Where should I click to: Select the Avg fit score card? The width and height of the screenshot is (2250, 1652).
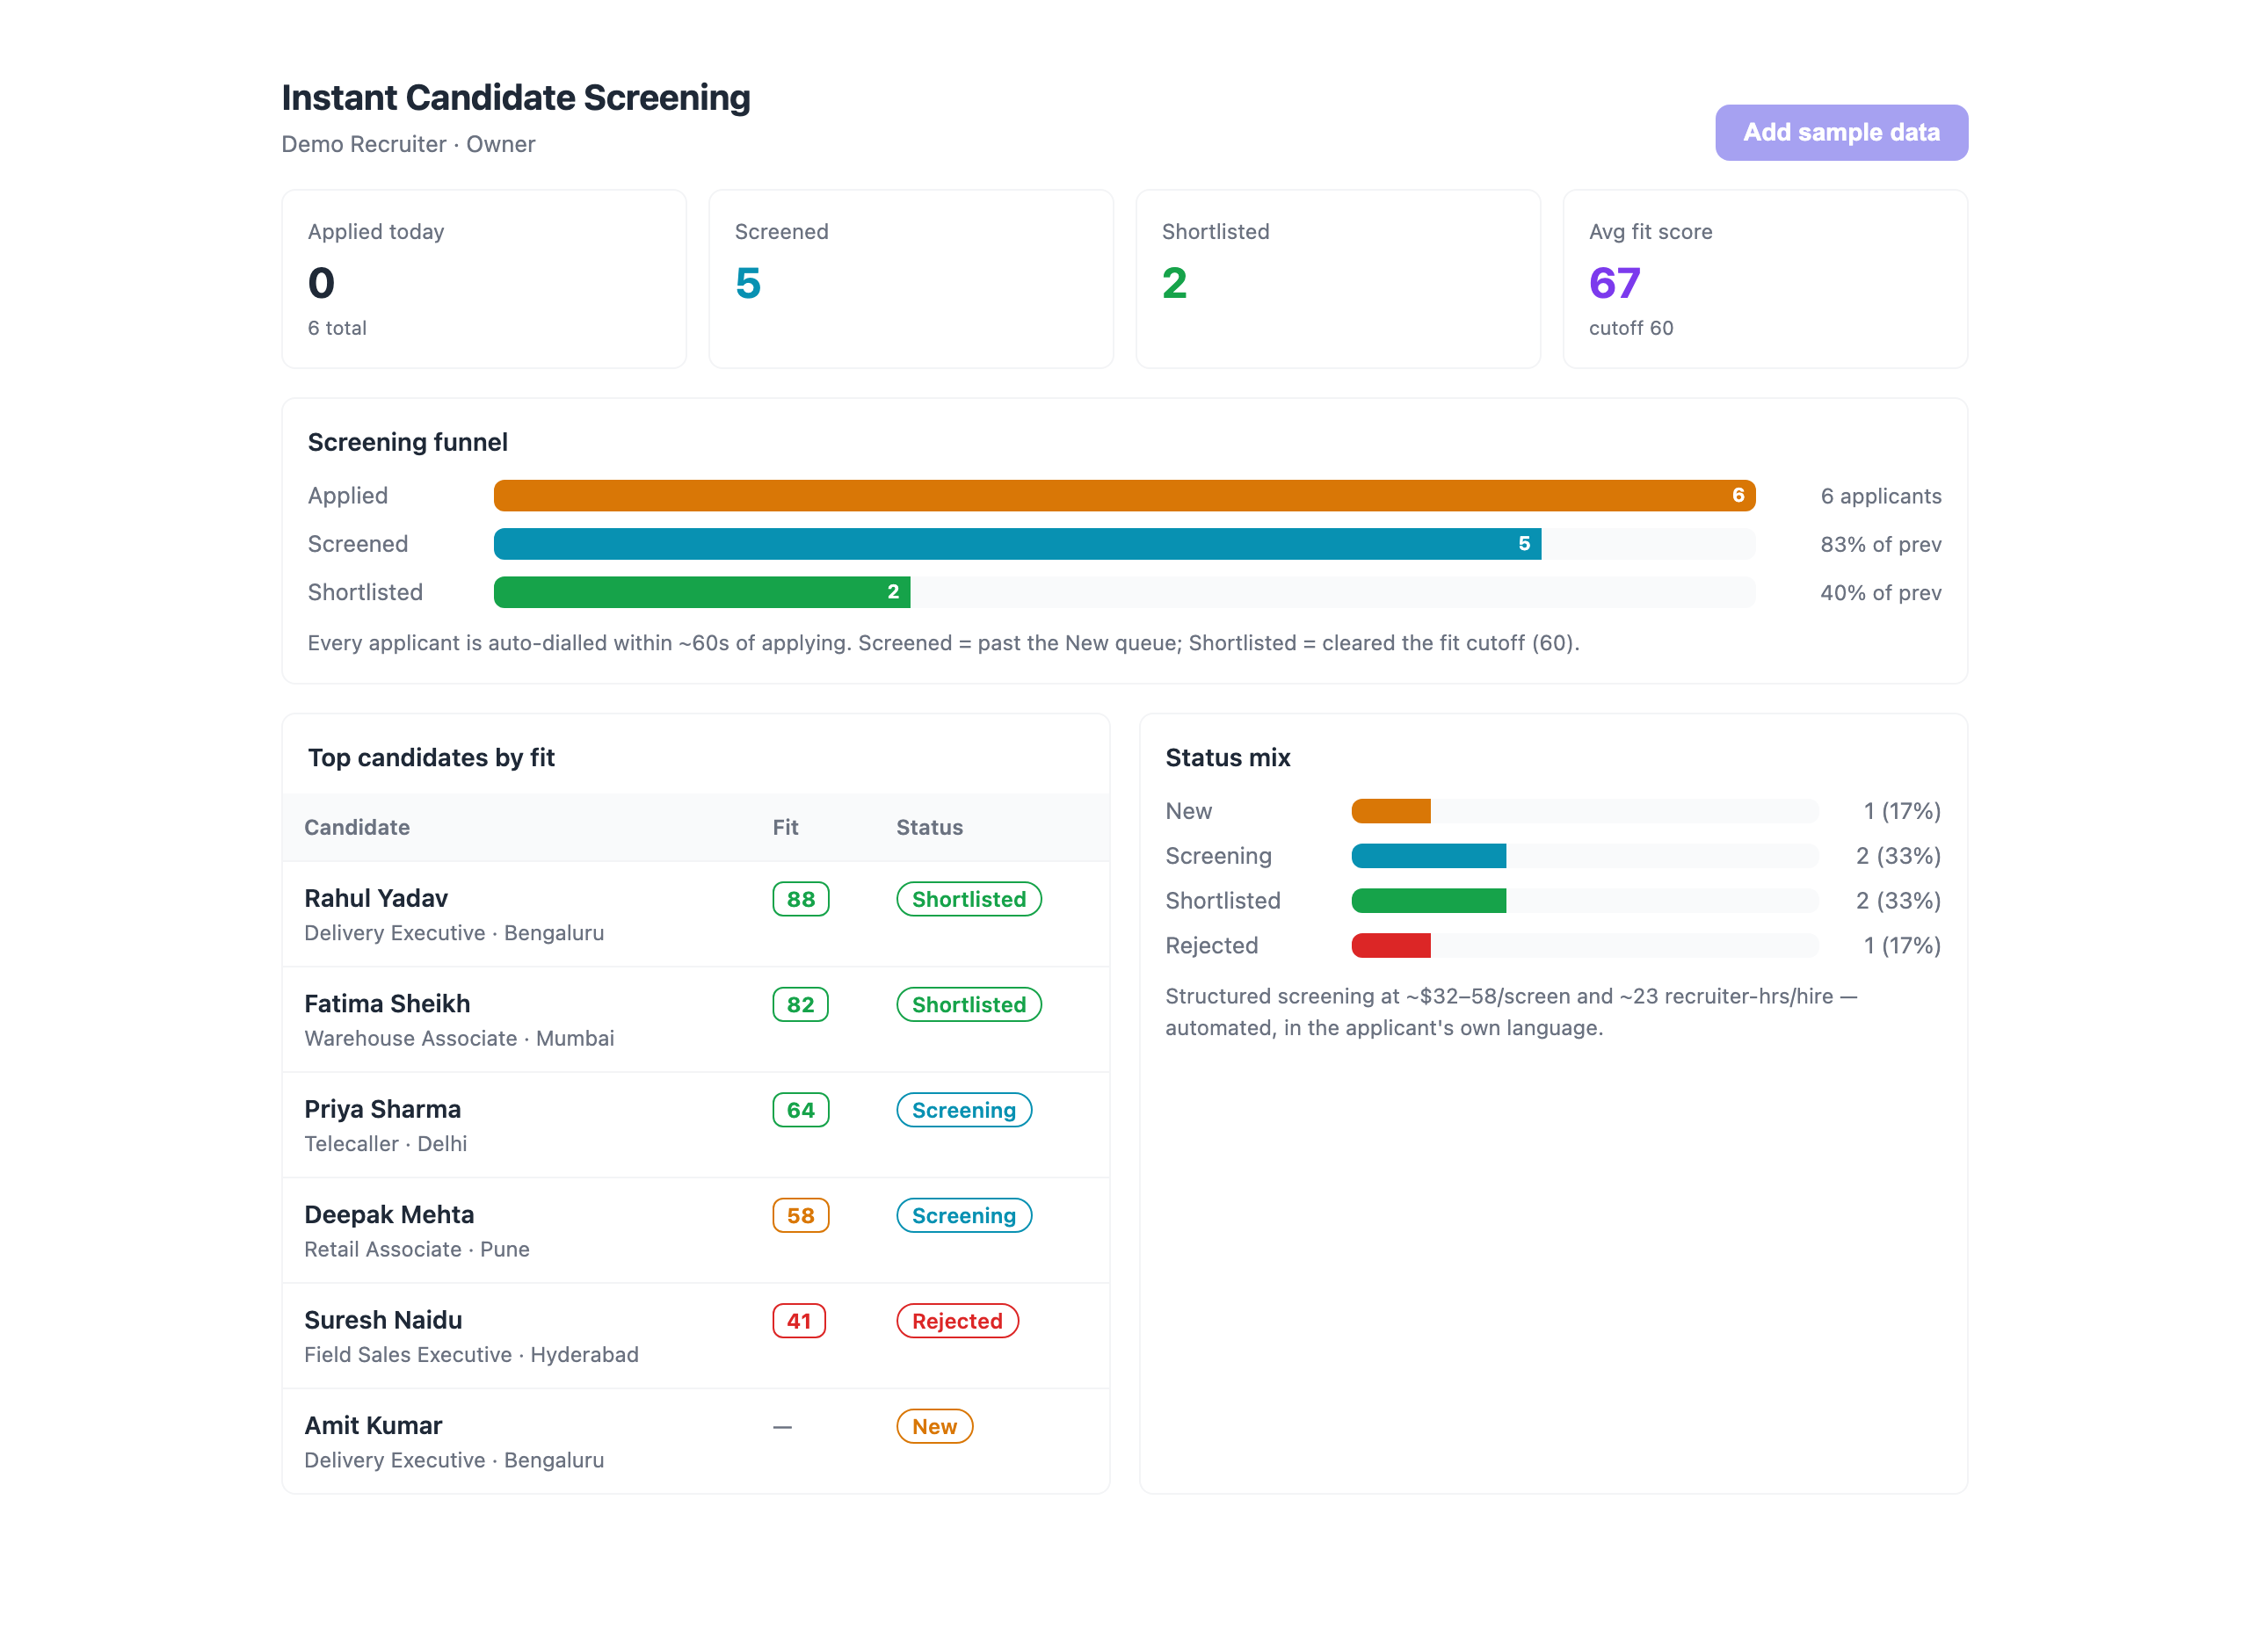(x=1765, y=279)
